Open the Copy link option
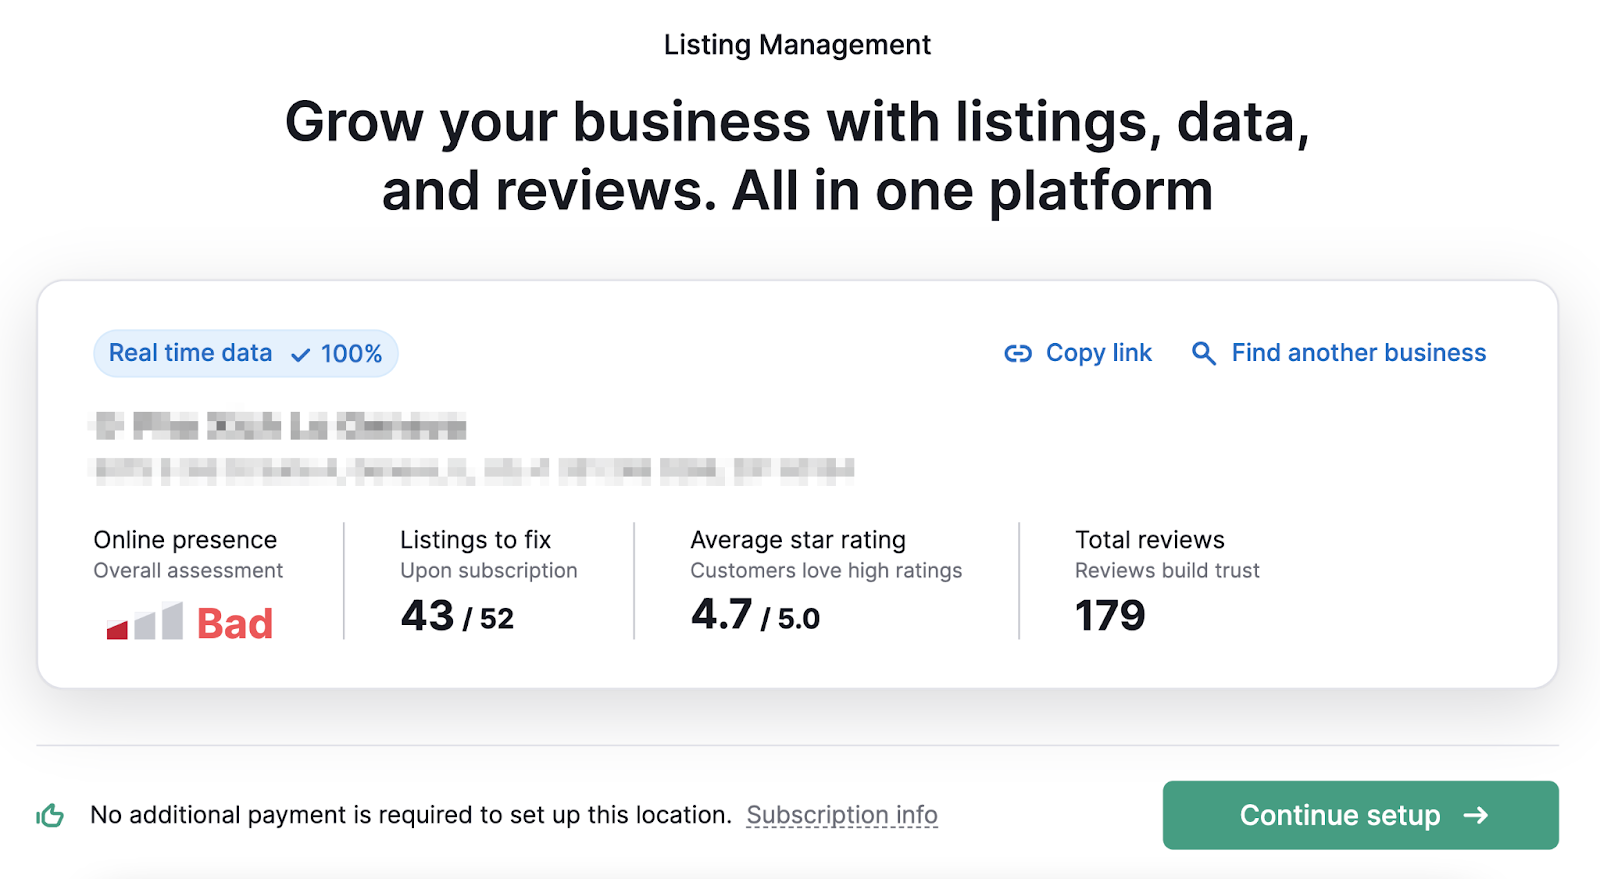 (x=1078, y=353)
